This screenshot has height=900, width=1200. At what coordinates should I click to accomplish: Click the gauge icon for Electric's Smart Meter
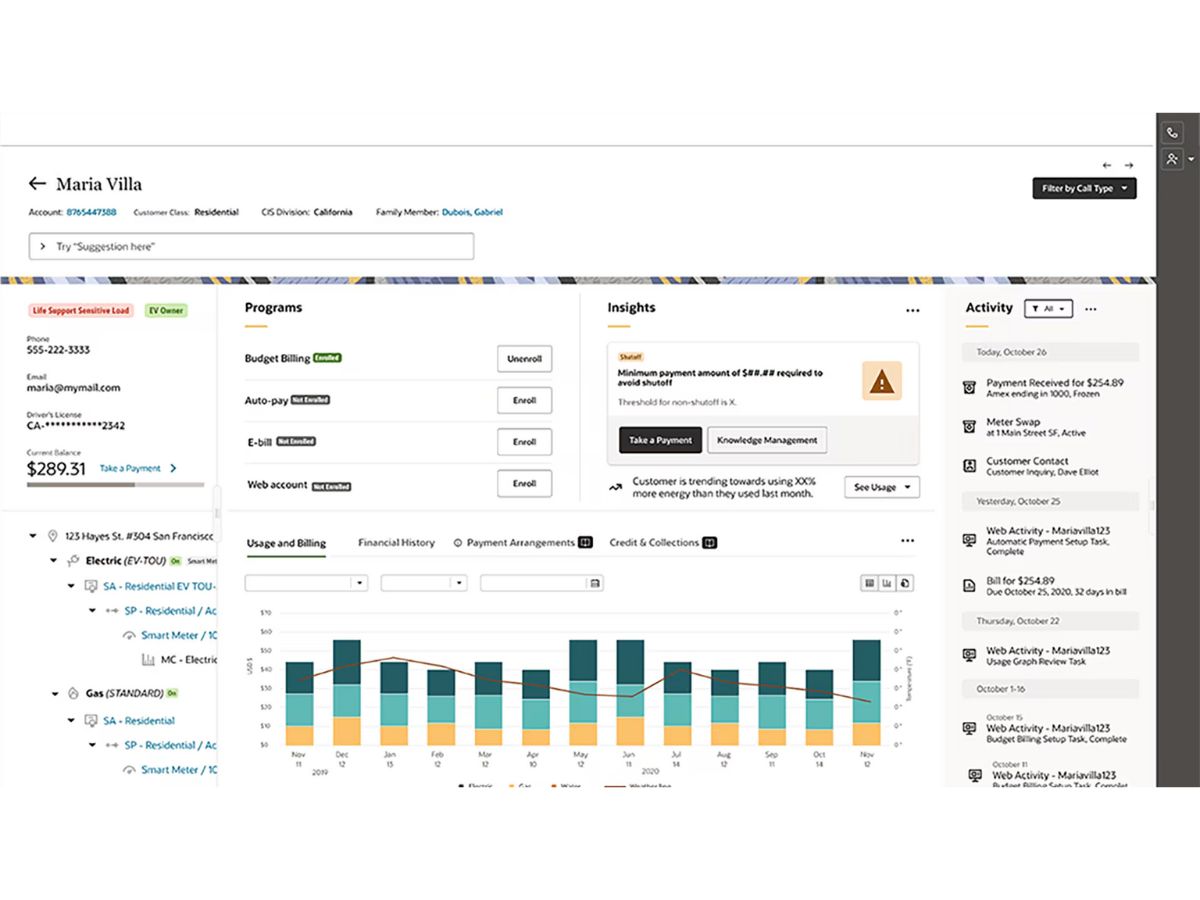(129, 636)
